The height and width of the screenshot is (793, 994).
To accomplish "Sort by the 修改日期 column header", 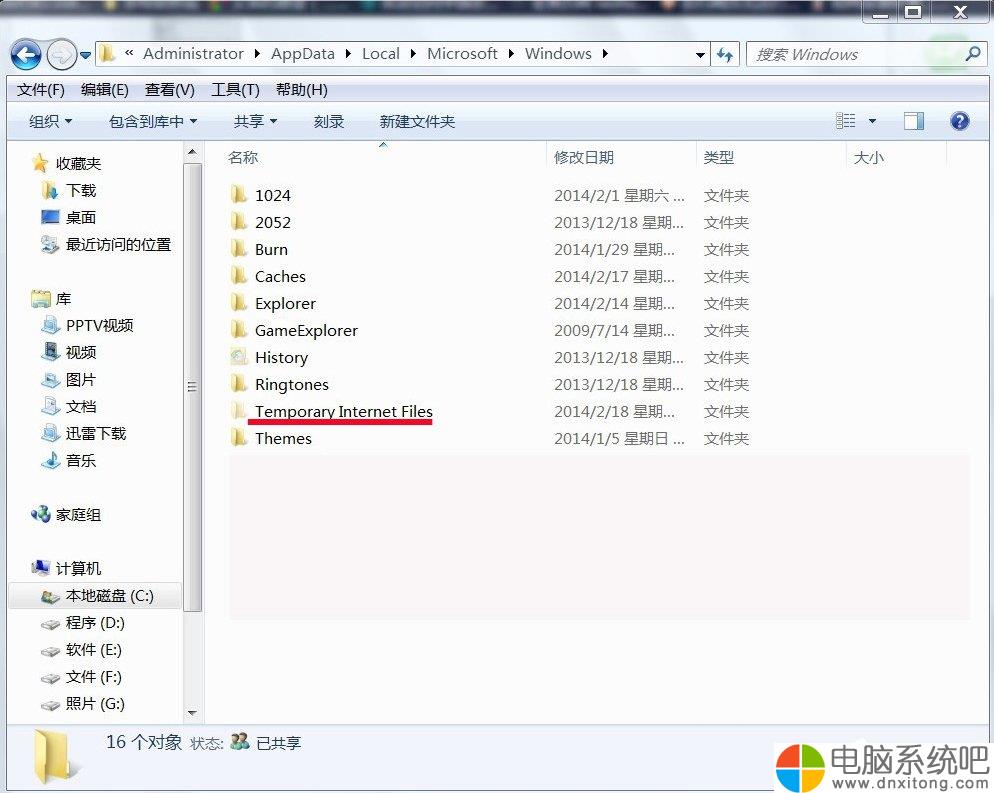I will pyautogui.click(x=584, y=157).
